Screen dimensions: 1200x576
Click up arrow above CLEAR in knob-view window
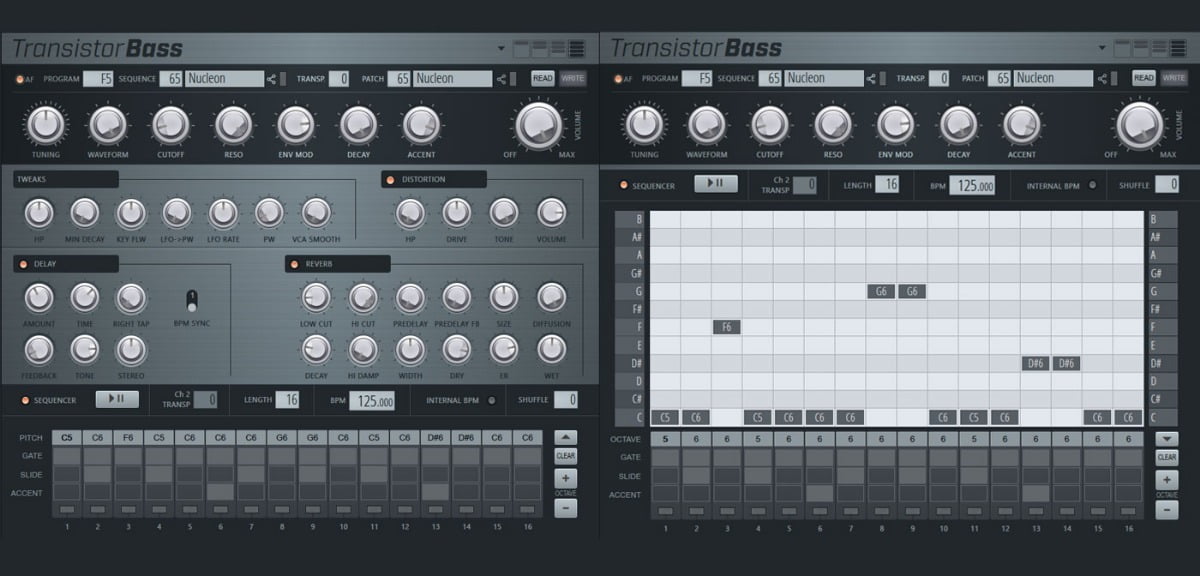565,438
